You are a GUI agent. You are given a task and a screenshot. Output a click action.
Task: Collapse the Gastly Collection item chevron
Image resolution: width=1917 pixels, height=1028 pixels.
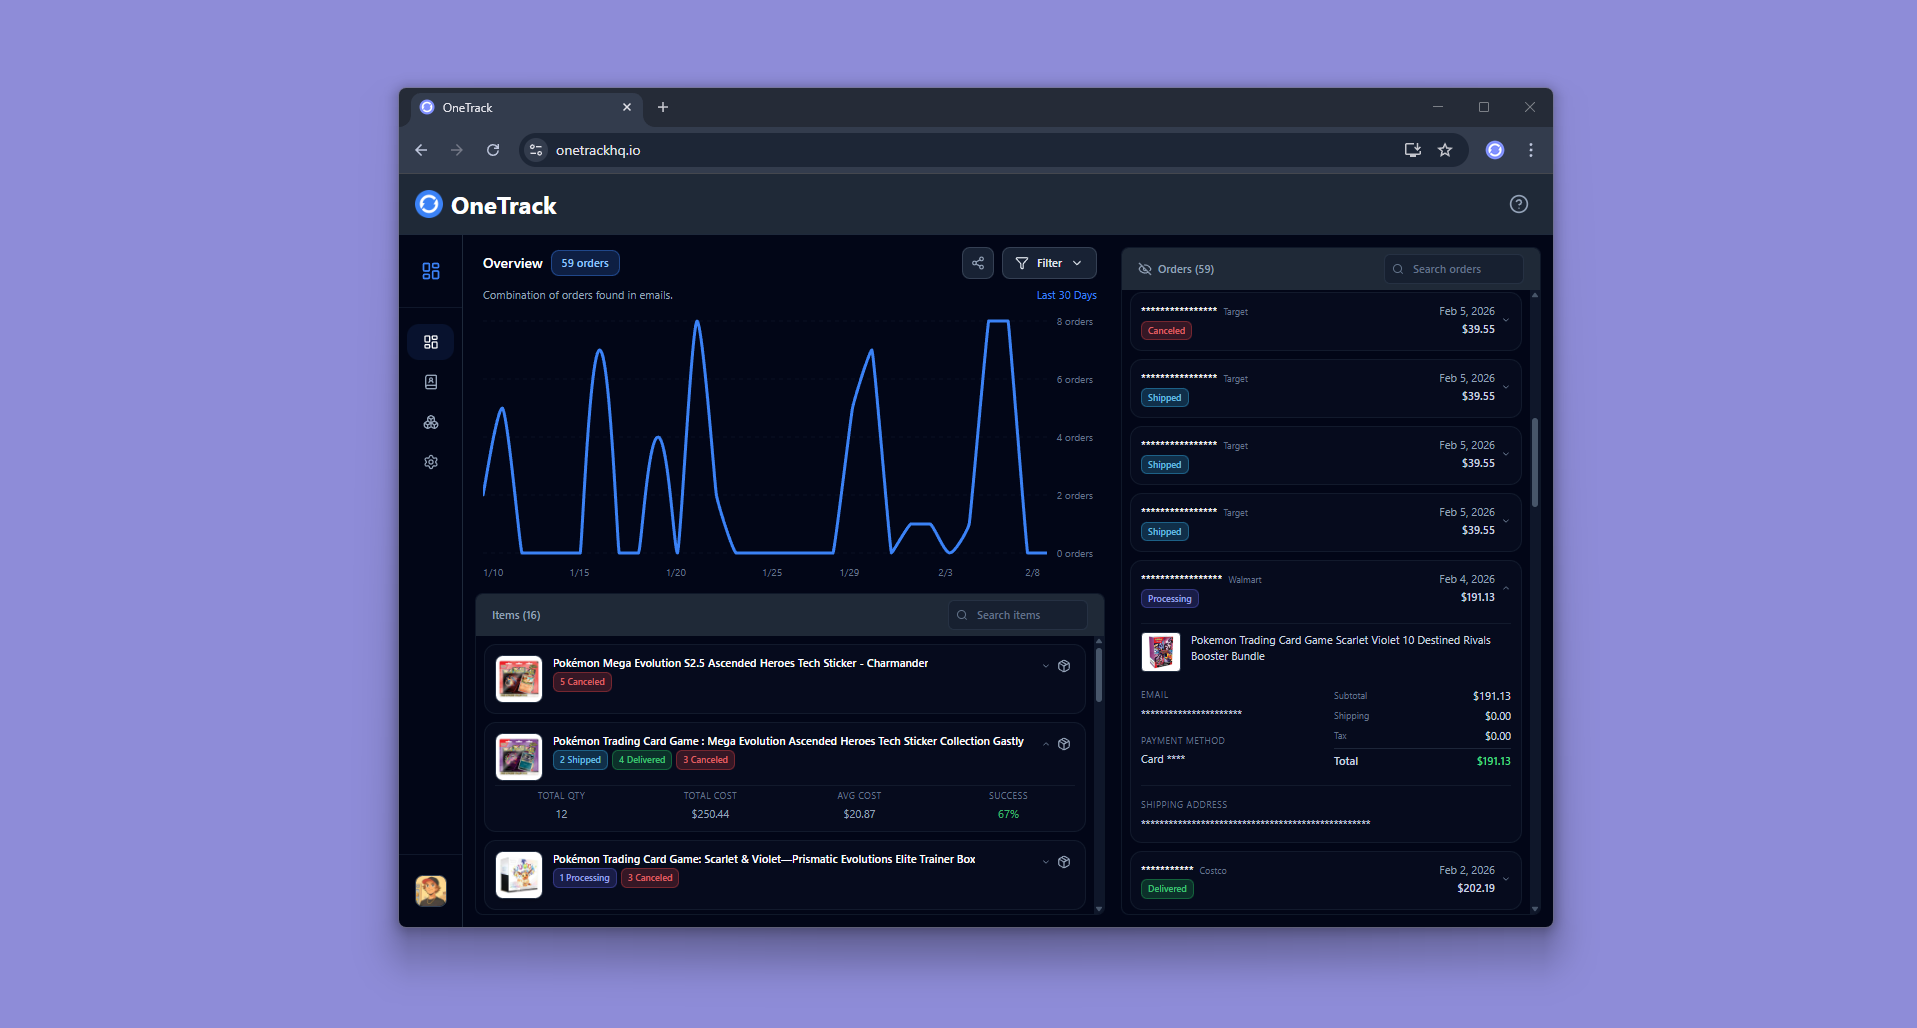pyautogui.click(x=1046, y=744)
